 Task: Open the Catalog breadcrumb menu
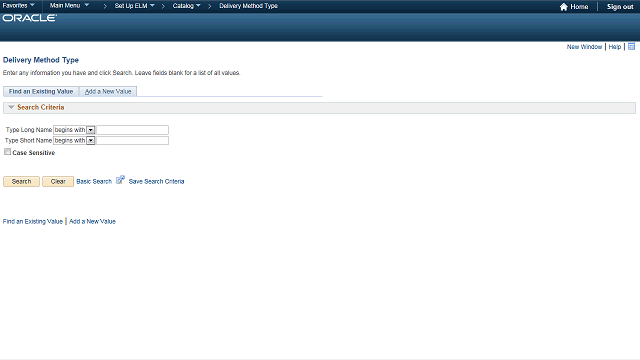pos(187,6)
